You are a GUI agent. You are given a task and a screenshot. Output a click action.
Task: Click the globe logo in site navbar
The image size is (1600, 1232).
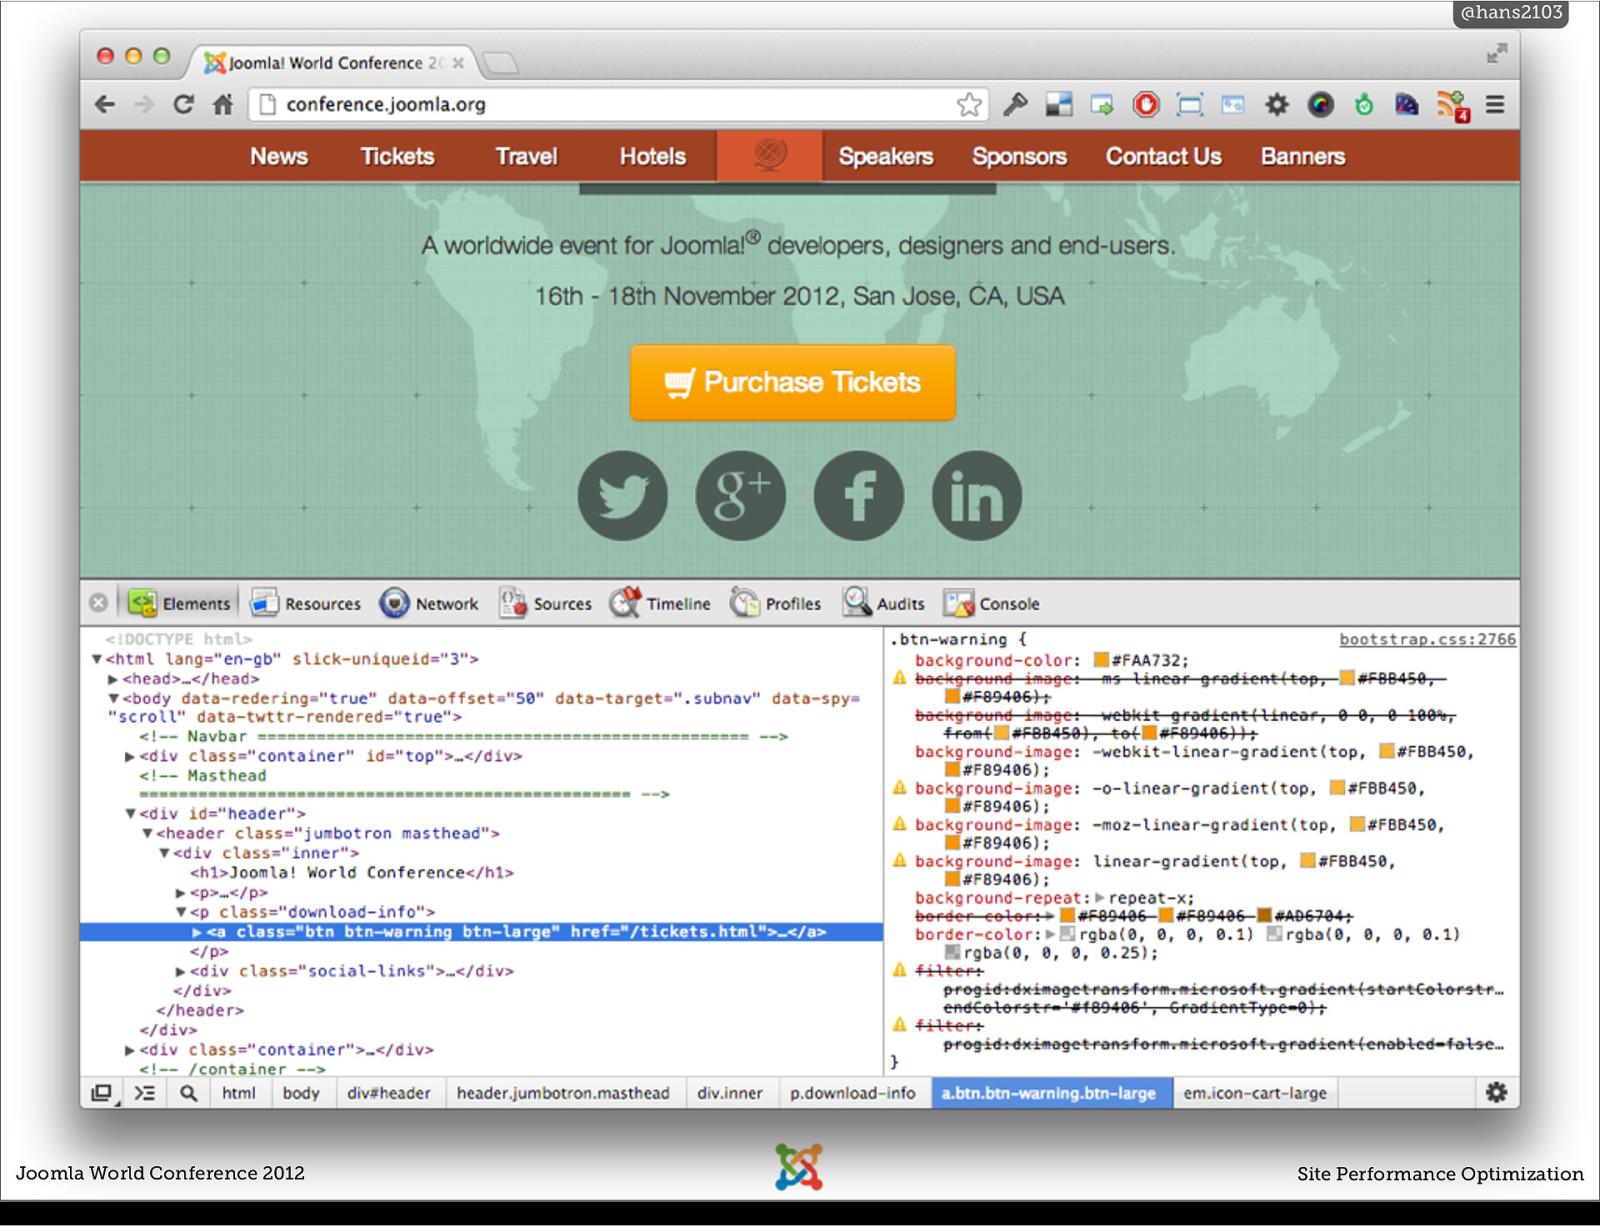[770, 154]
